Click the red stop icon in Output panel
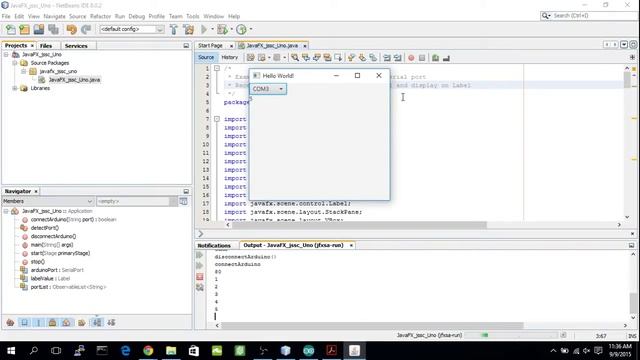Image resolution: width=640 pixels, height=360 pixels. [200, 277]
